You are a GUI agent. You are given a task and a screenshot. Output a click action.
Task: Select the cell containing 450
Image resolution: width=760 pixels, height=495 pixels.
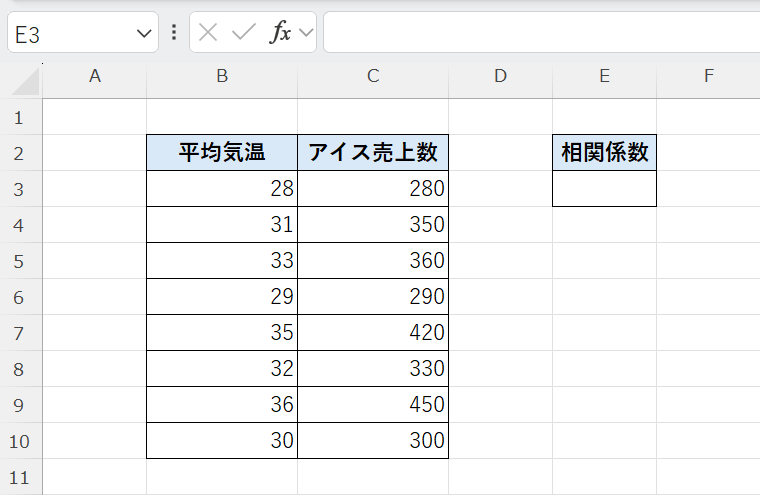[x=373, y=405]
